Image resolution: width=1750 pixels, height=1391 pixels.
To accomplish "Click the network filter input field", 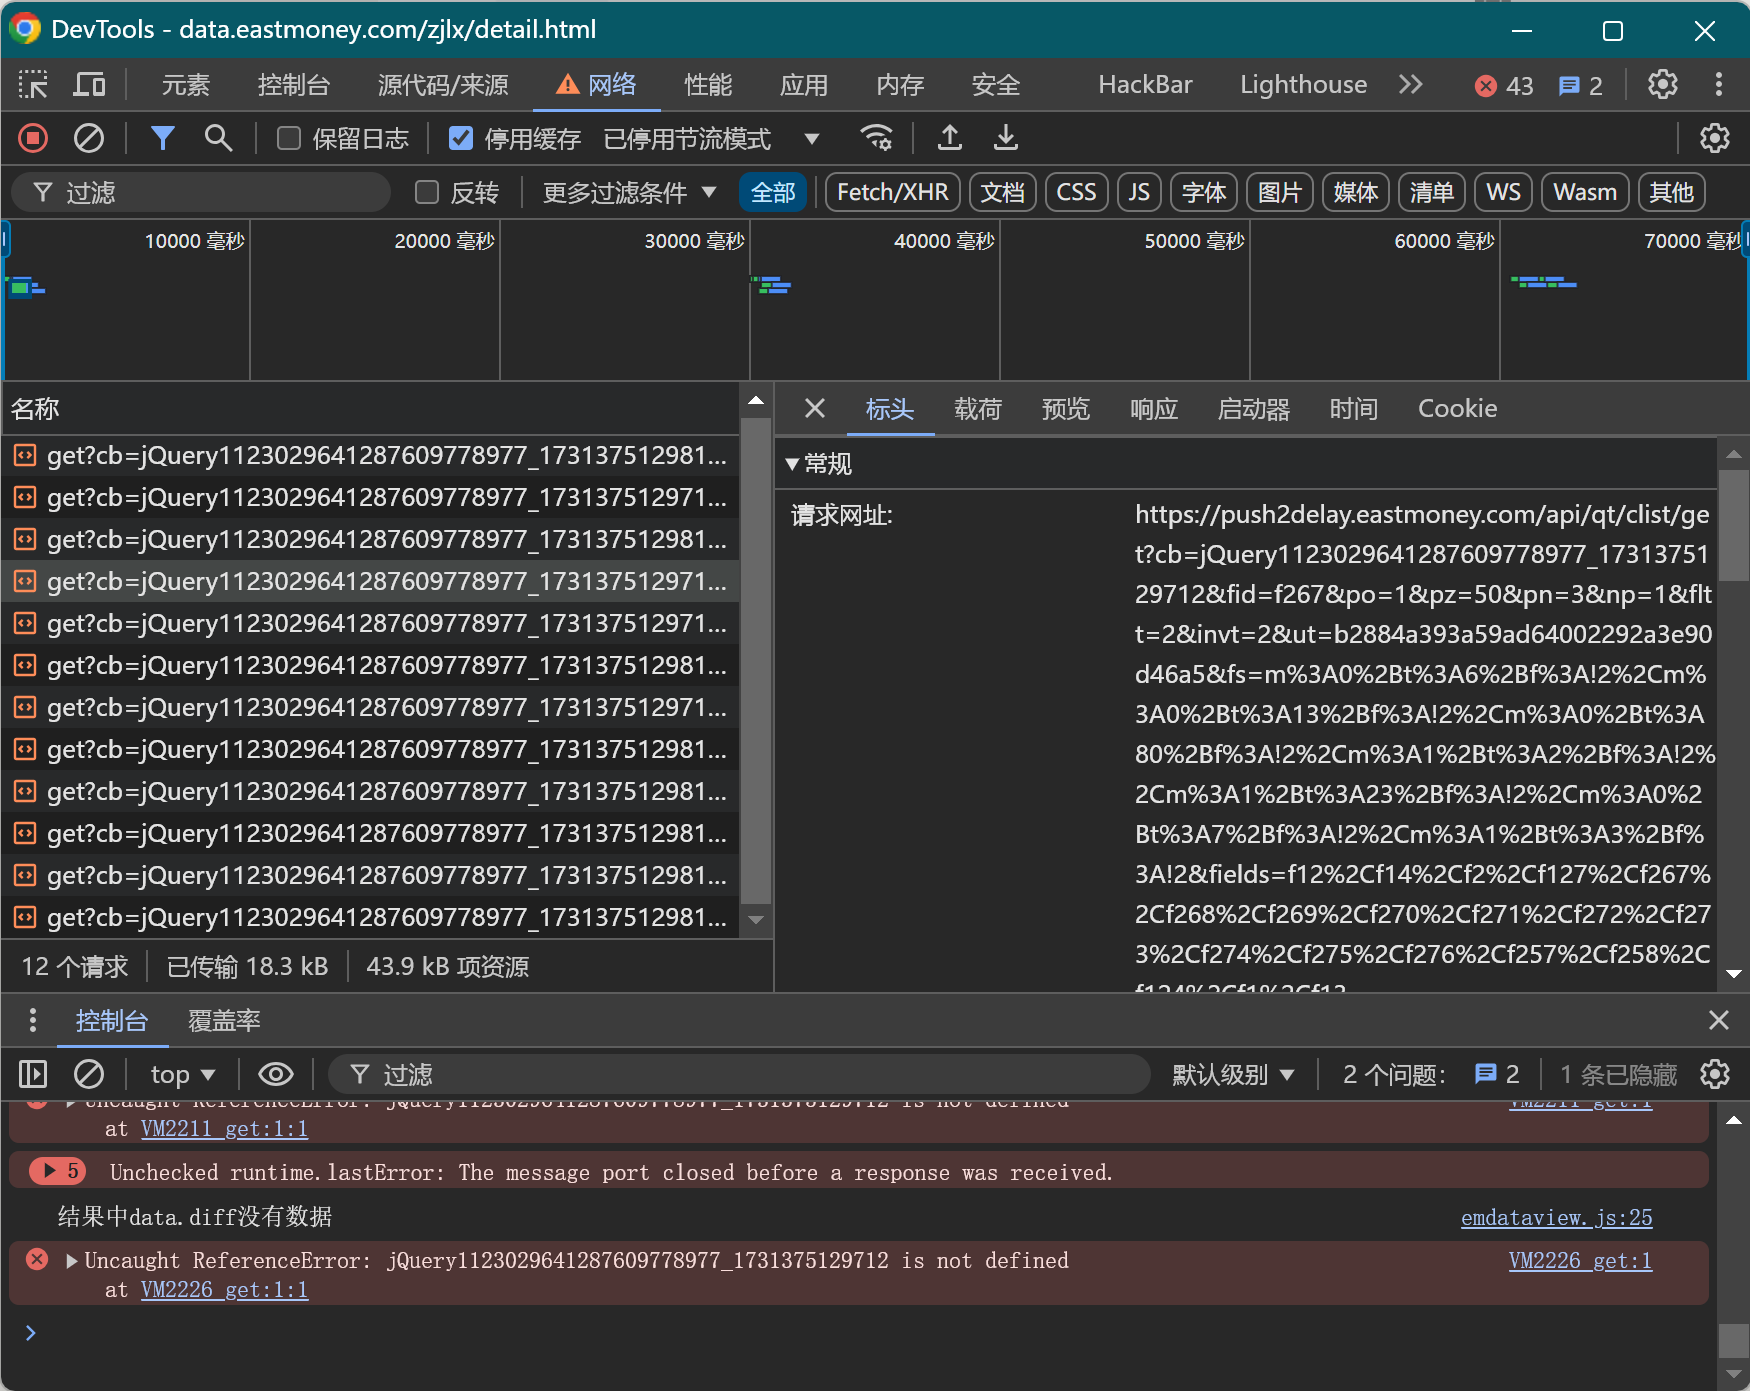I will click(x=201, y=192).
